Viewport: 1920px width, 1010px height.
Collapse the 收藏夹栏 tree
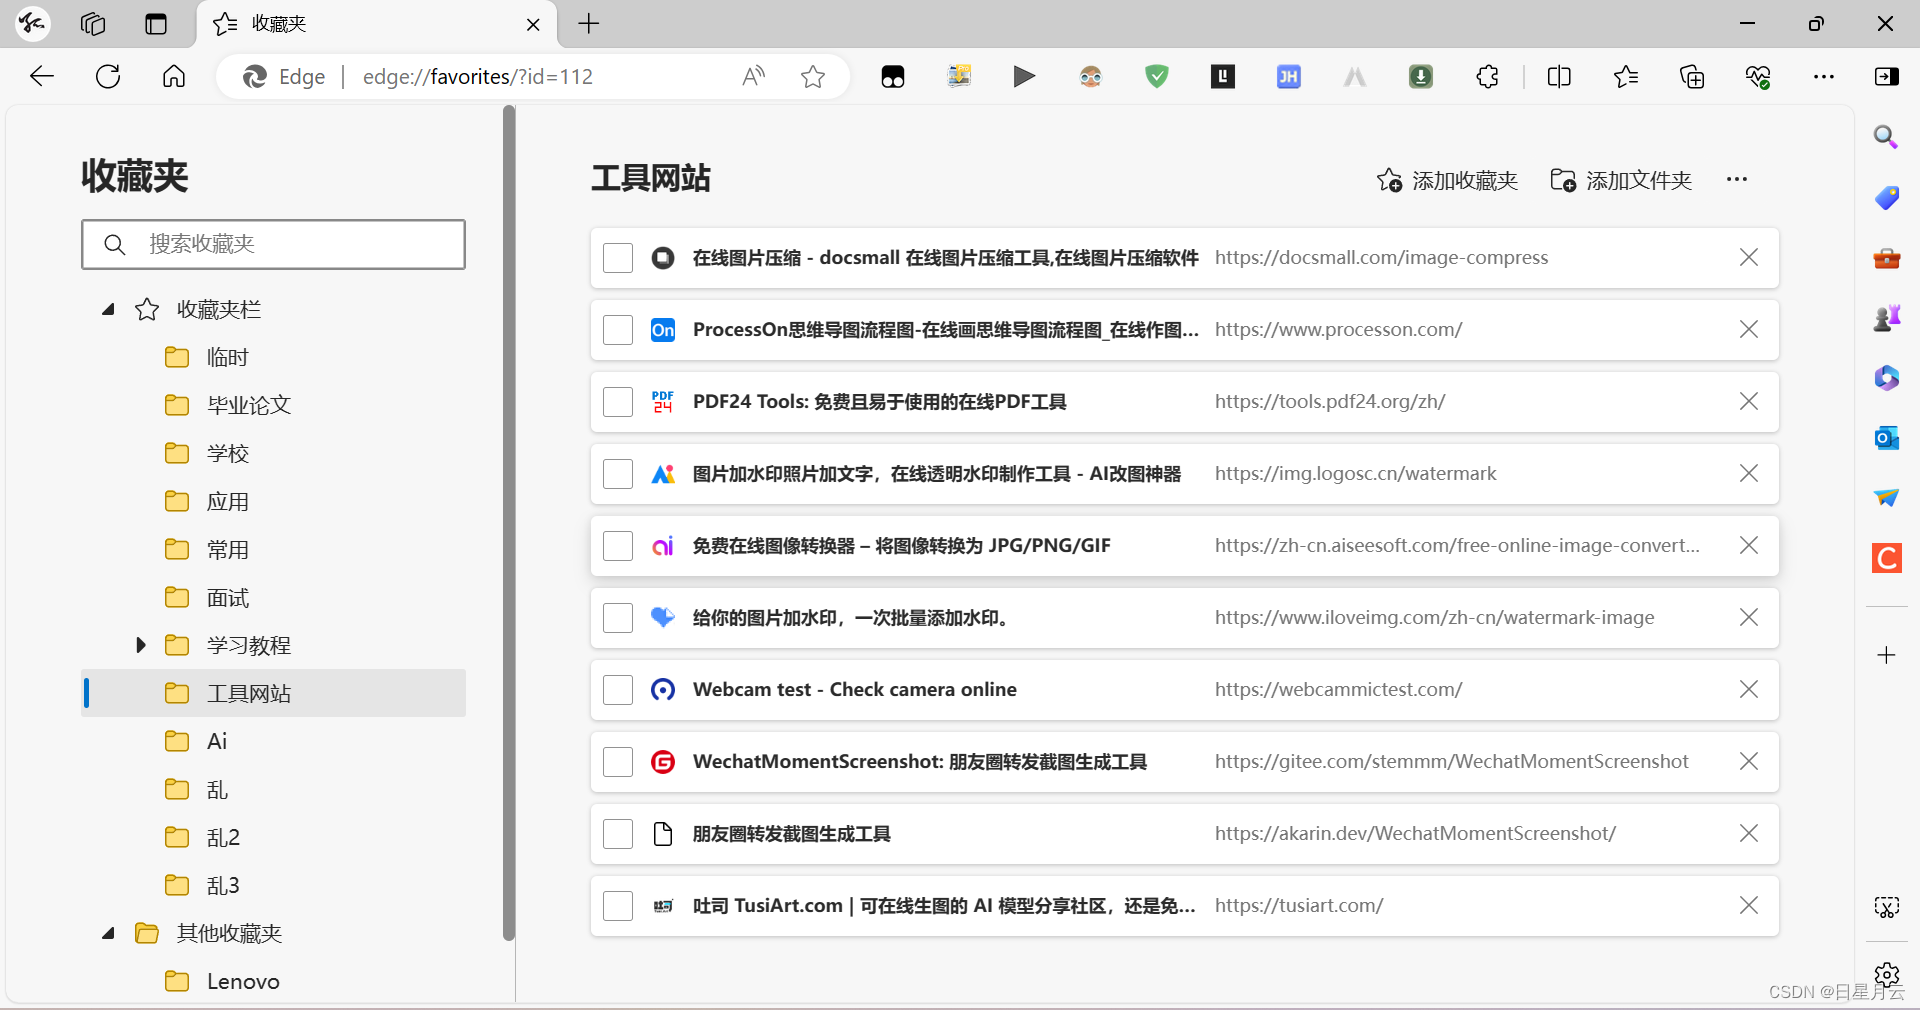(108, 310)
